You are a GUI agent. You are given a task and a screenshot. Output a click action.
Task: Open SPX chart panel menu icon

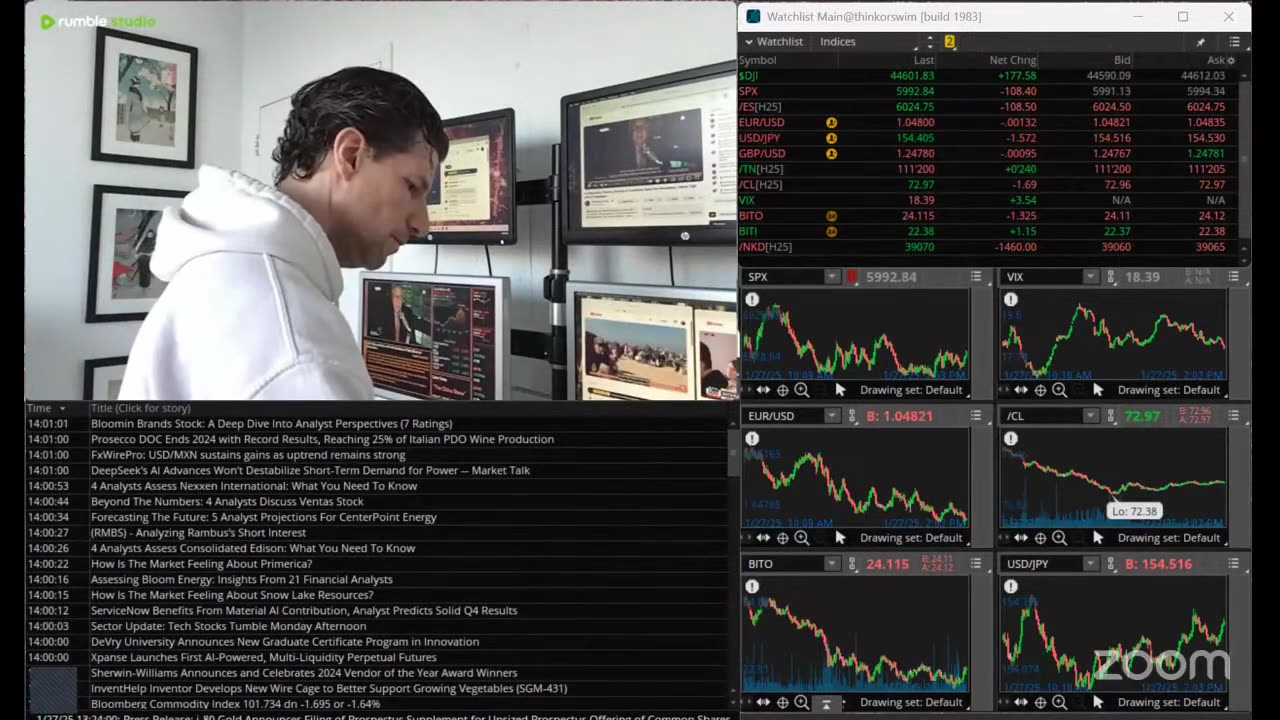pyautogui.click(x=976, y=277)
